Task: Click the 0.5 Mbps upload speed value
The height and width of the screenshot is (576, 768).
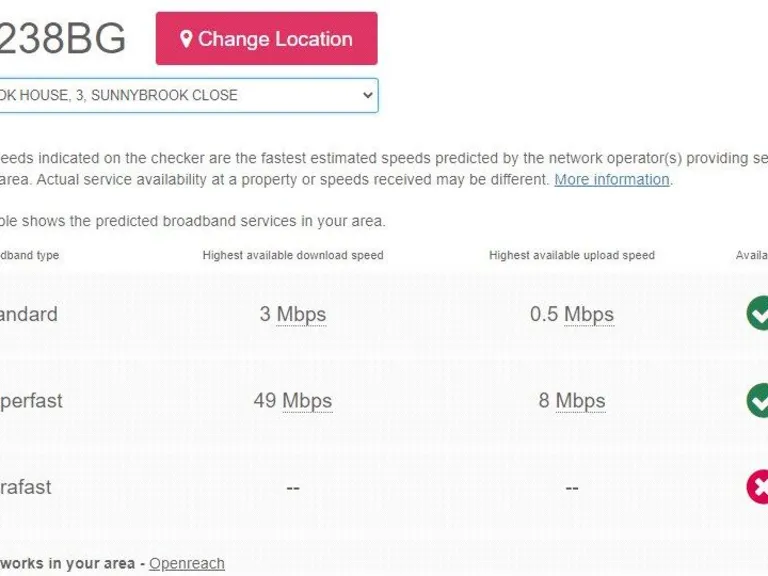Action: pyautogui.click(x=571, y=314)
